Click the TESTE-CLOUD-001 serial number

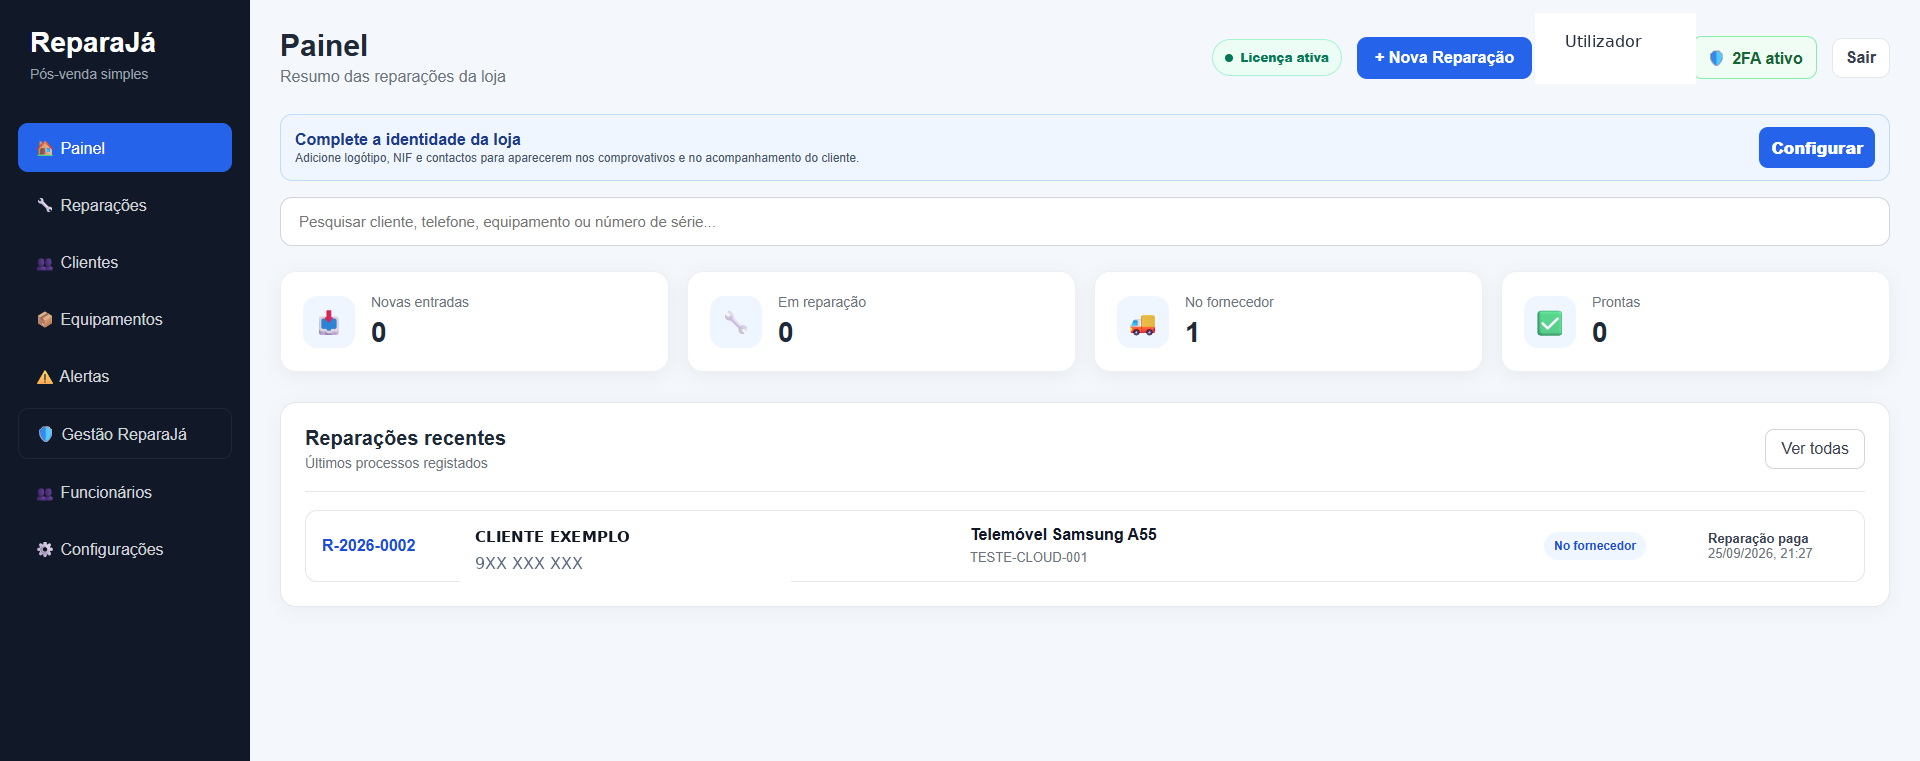tap(1029, 558)
